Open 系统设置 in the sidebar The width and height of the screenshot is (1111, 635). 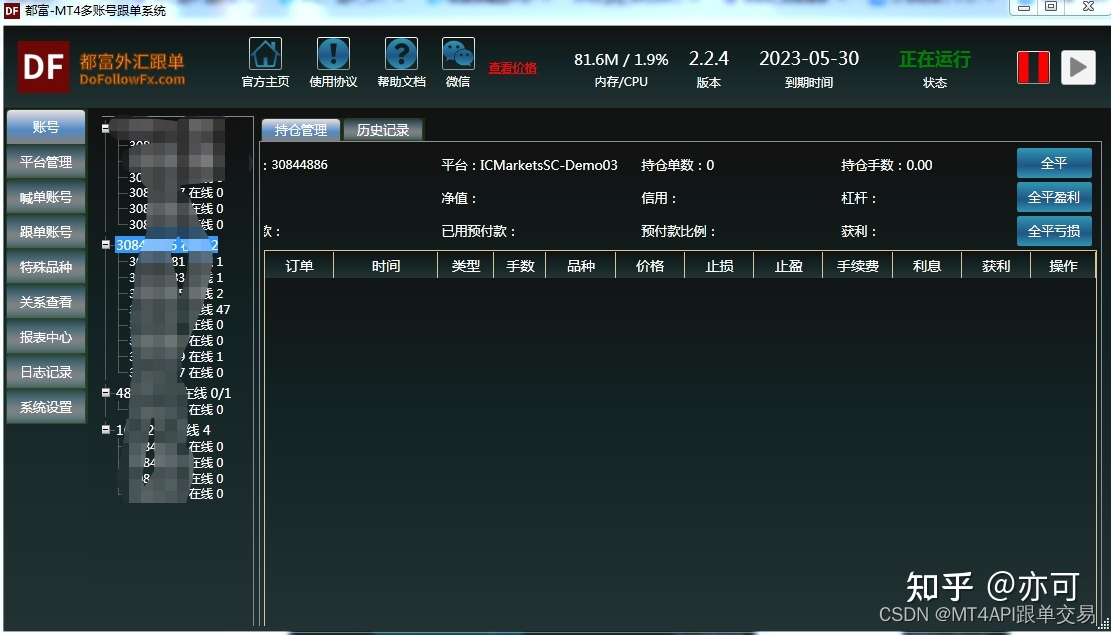46,408
